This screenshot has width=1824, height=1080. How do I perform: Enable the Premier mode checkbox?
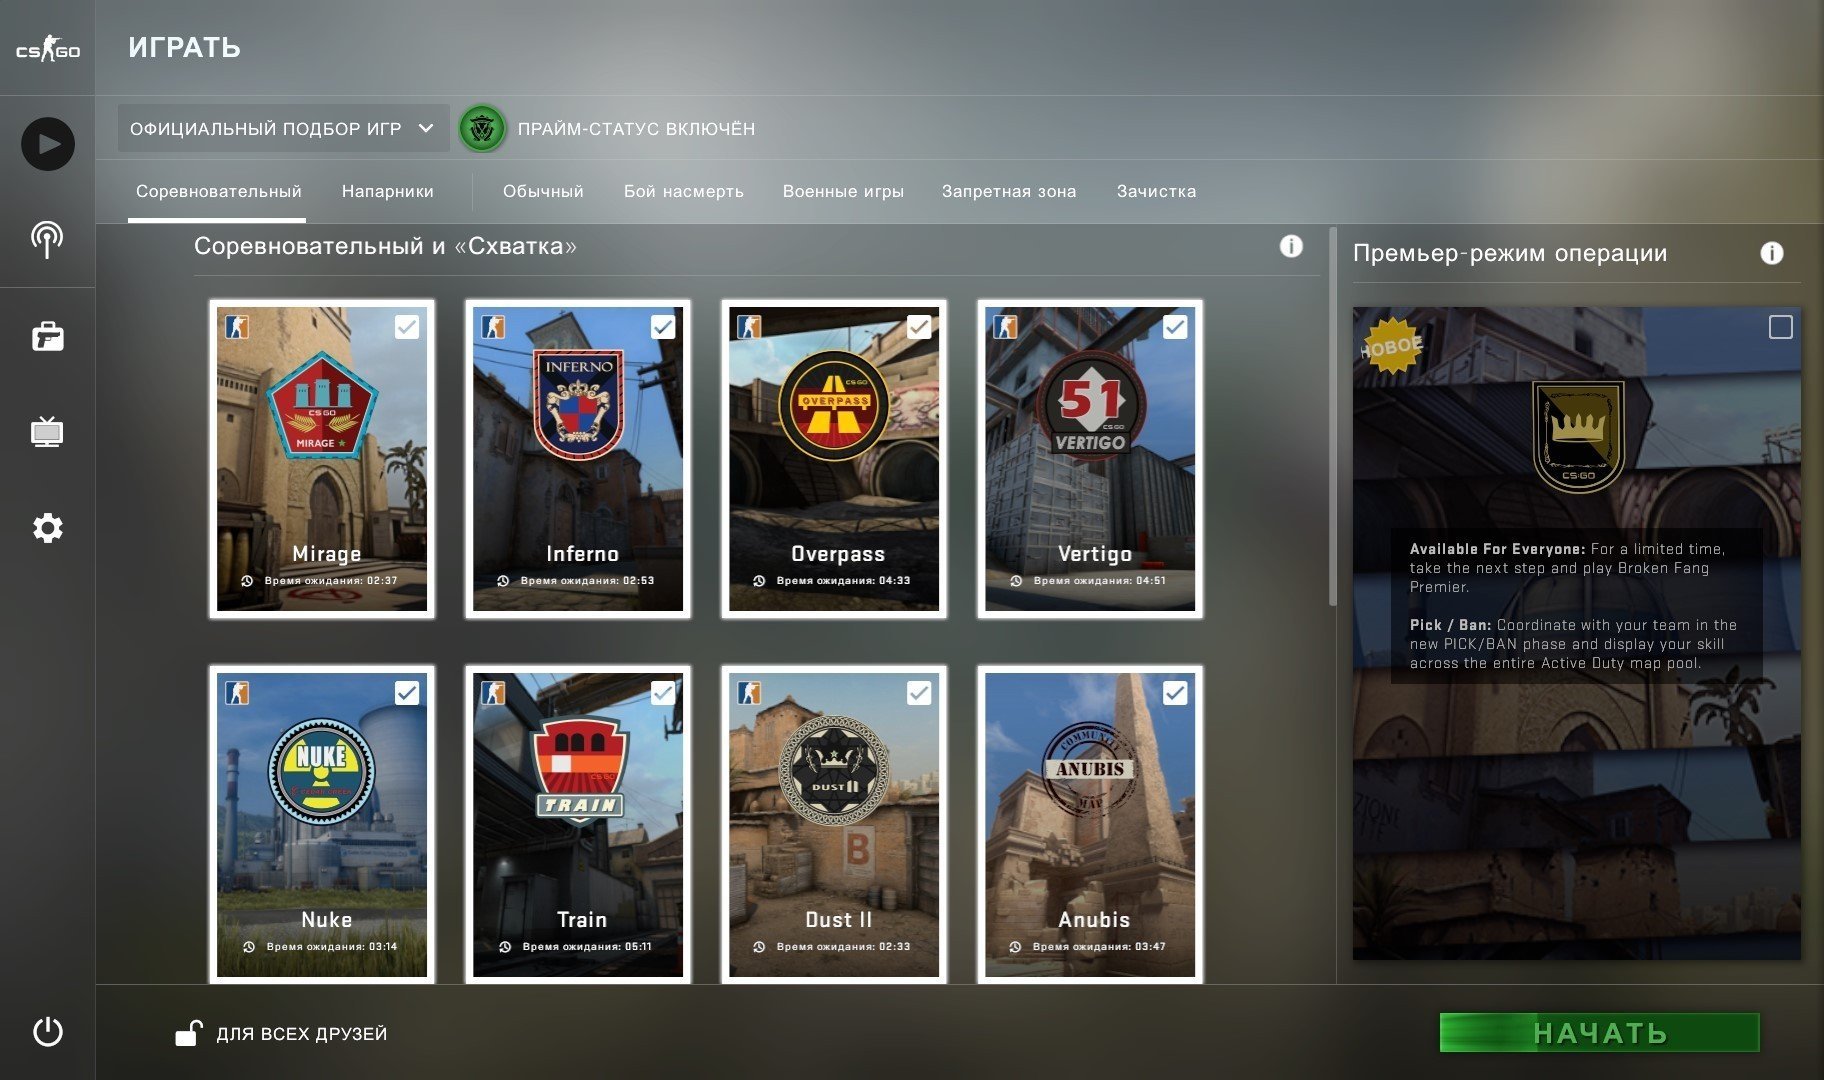(x=1781, y=327)
